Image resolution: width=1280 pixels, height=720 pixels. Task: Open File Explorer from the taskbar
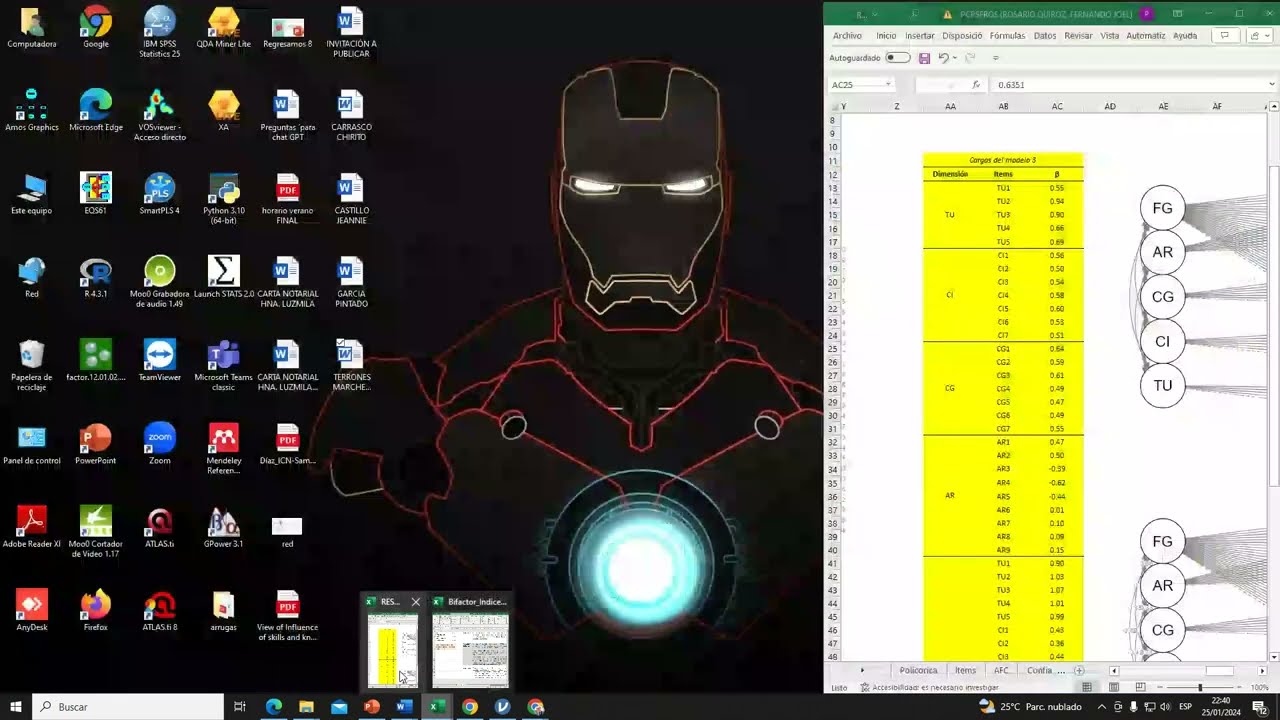pos(306,707)
